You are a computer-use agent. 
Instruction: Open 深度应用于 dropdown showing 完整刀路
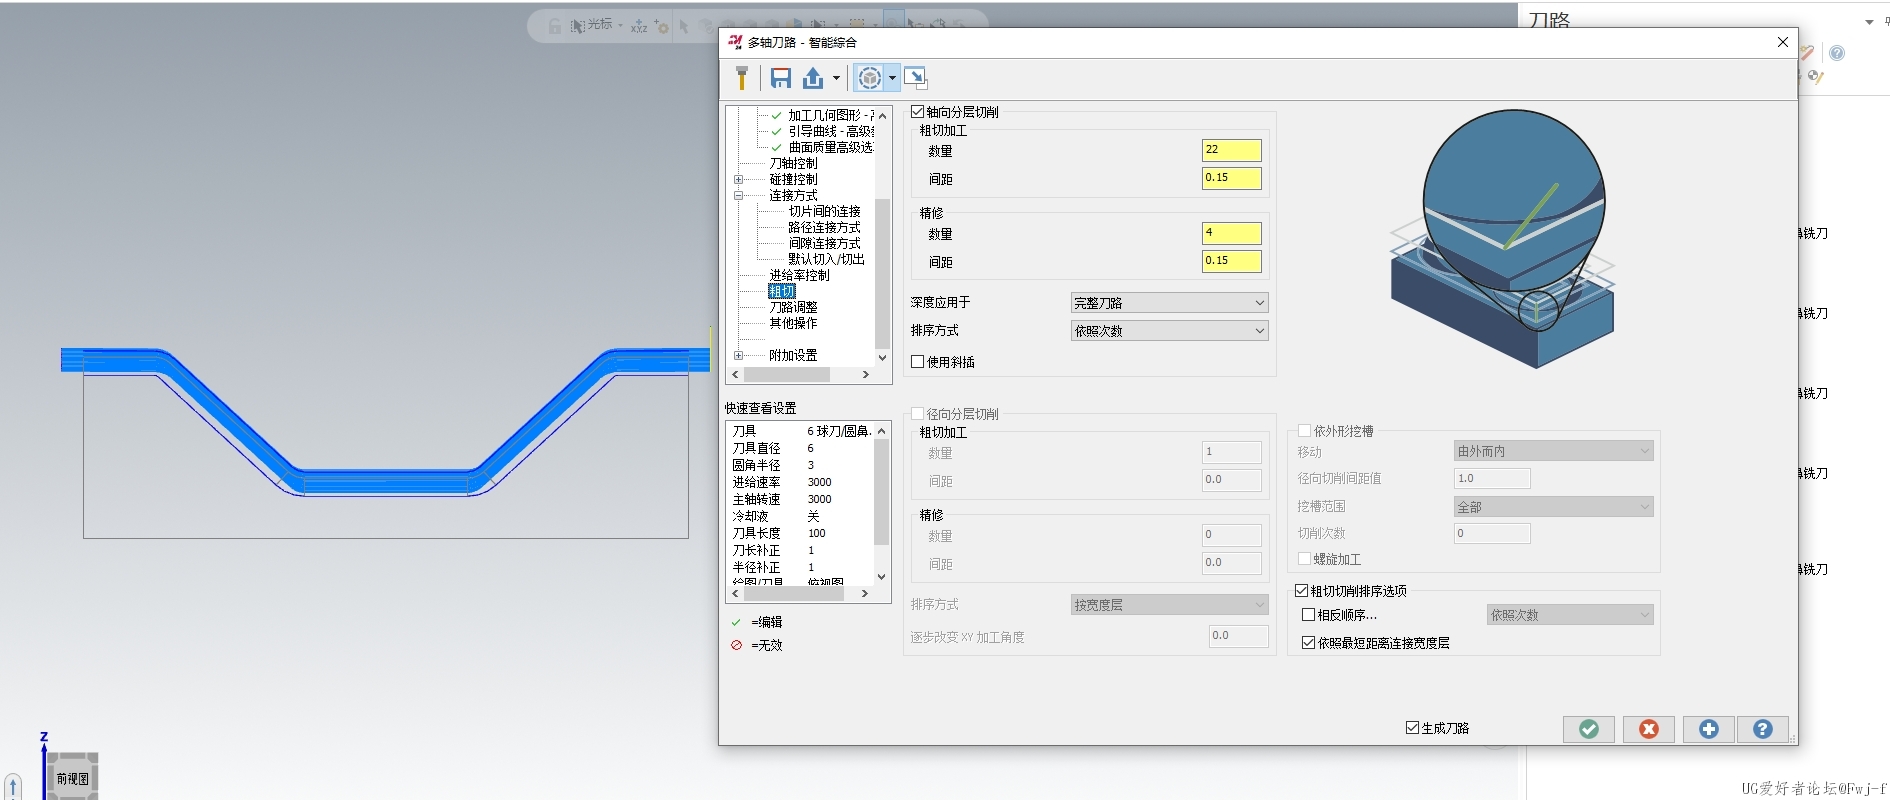point(1169,303)
